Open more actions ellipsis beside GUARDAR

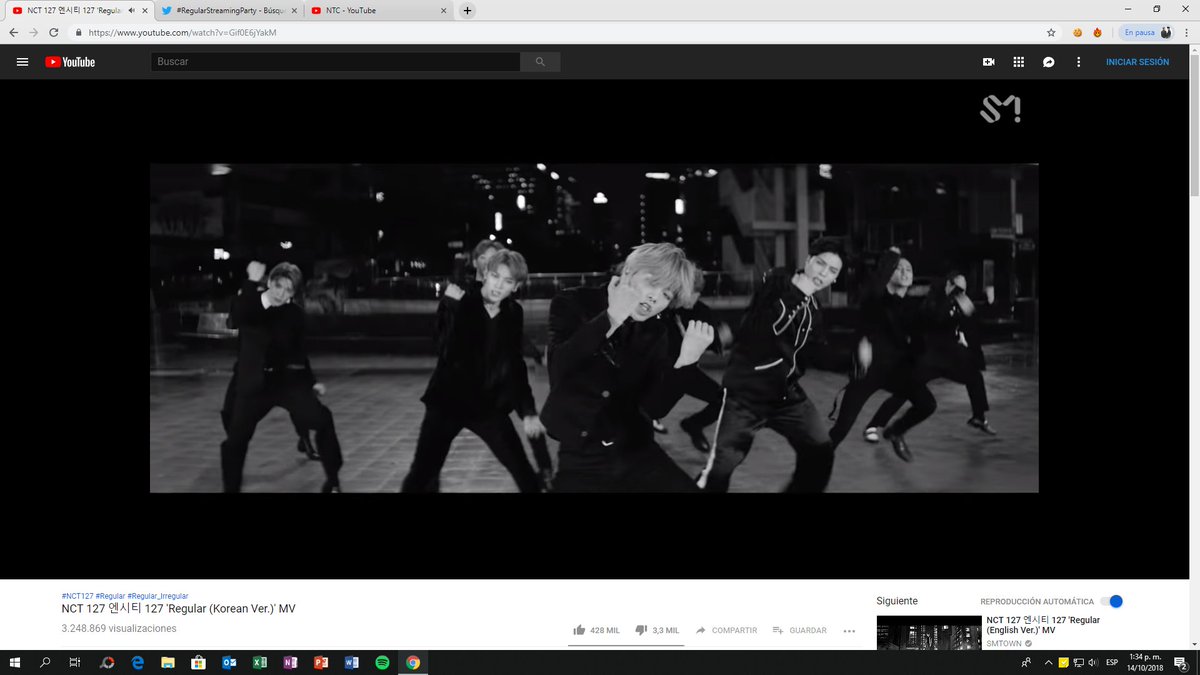click(x=849, y=630)
